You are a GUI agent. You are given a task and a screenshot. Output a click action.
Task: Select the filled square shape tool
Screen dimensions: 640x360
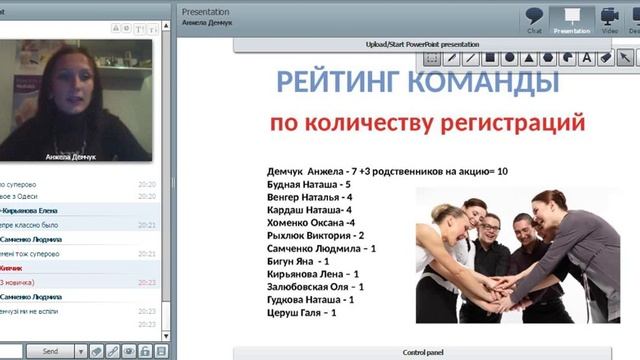[490, 59]
